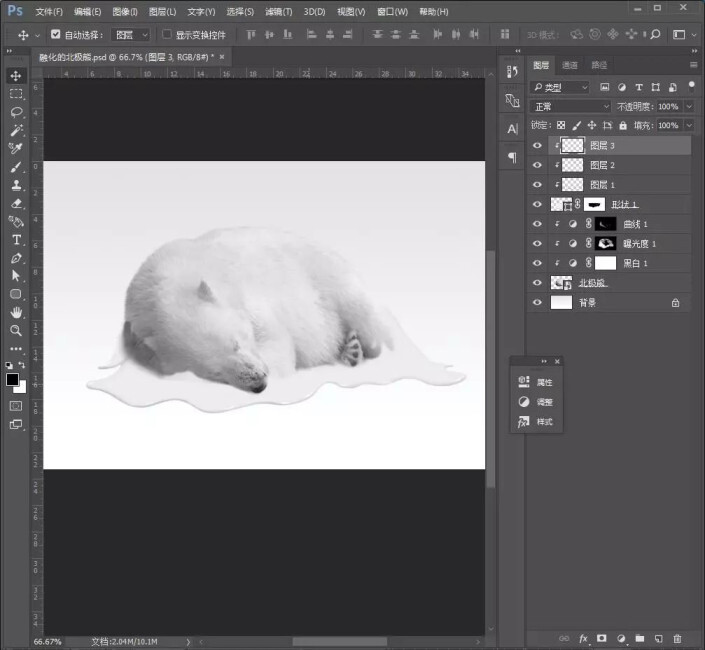This screenshot has width=705, height=650.
Task: Select the Horizontal Type tool
Action: (16, 240)
